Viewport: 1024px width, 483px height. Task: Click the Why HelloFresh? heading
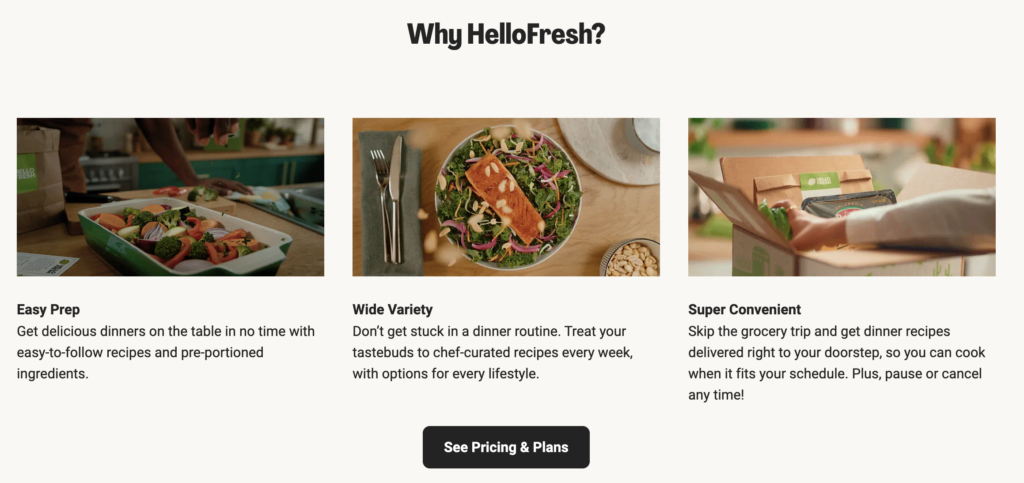[506, 34]
